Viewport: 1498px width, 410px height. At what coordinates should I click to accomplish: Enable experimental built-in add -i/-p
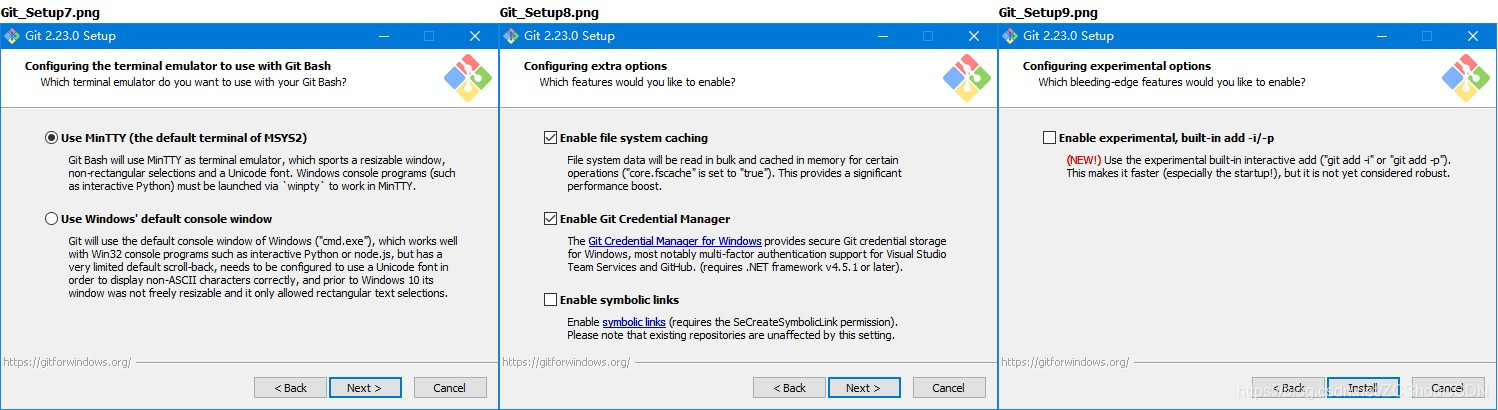(1049, 138)
